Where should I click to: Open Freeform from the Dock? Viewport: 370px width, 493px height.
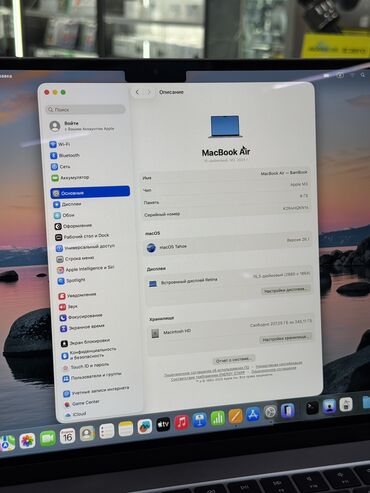pyautogui.click(x=145, y=426)
